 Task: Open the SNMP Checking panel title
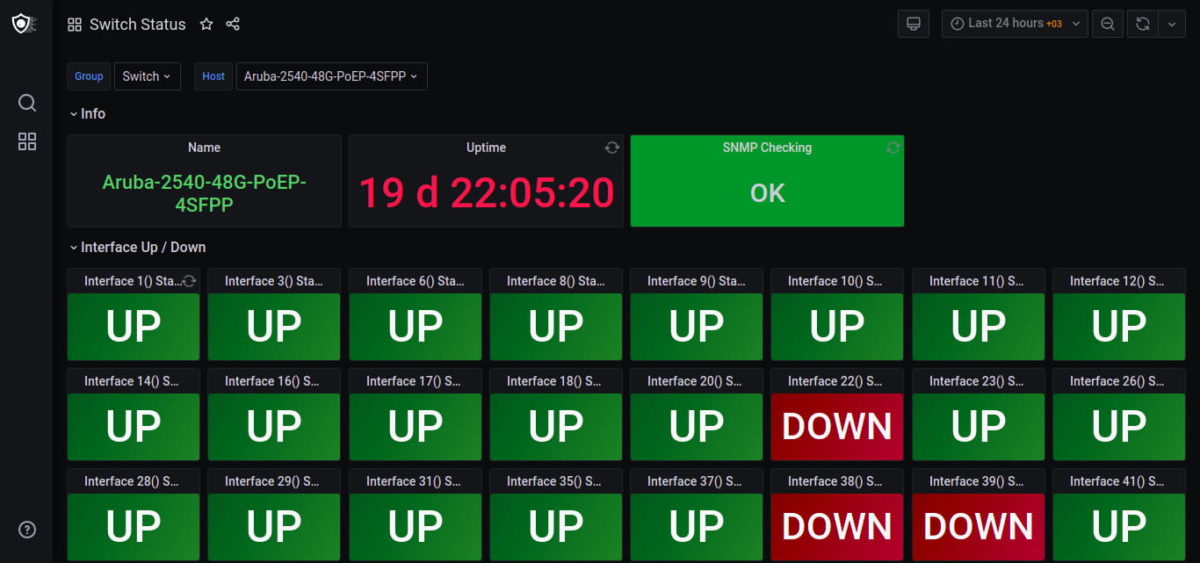click(766, 147)
